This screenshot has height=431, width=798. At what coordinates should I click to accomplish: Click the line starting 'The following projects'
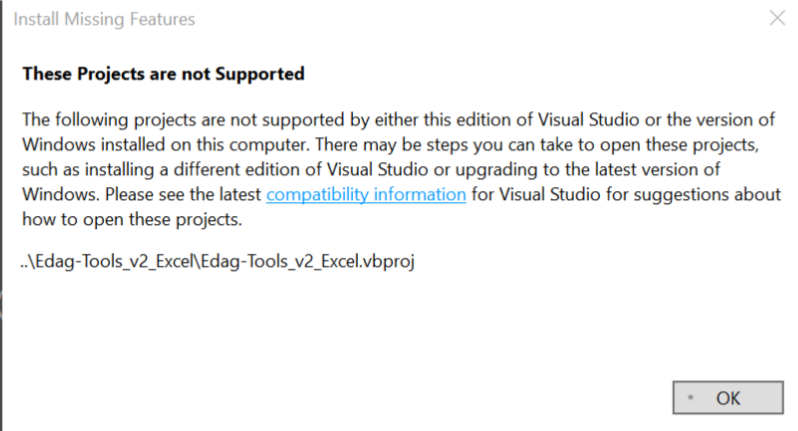tap(397, 119)
